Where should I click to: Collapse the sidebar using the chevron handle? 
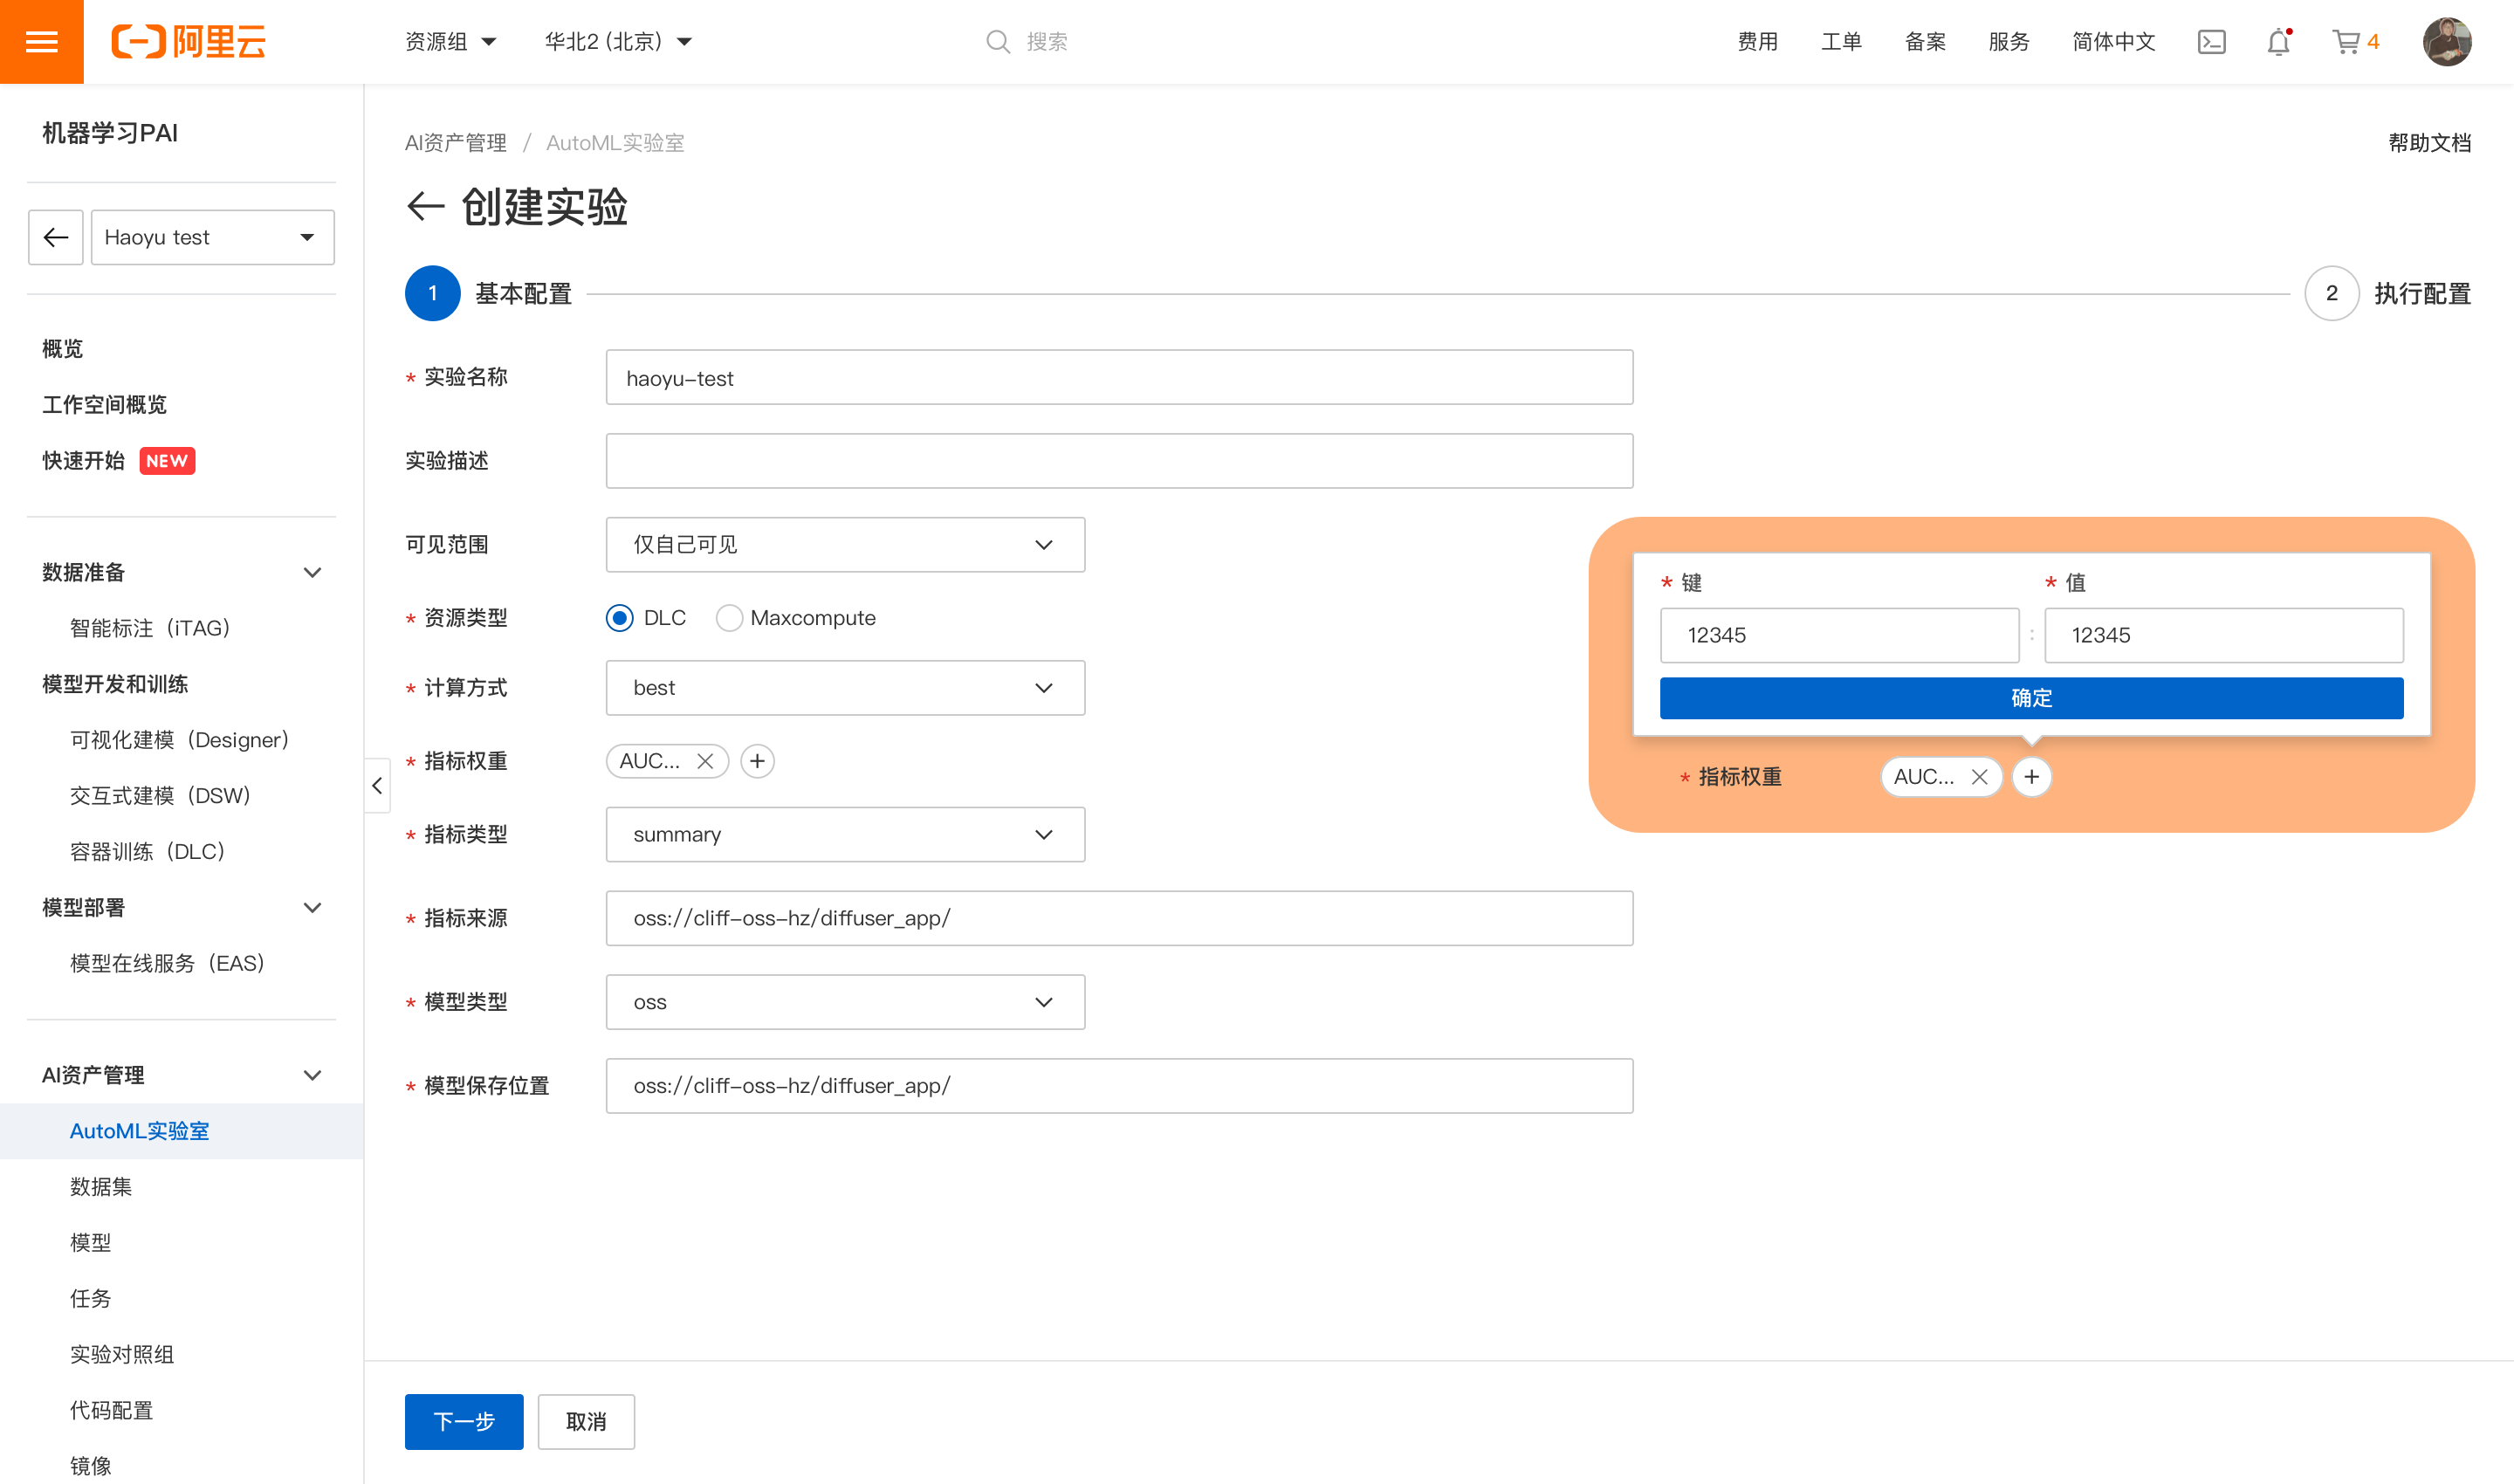point(377,786)
